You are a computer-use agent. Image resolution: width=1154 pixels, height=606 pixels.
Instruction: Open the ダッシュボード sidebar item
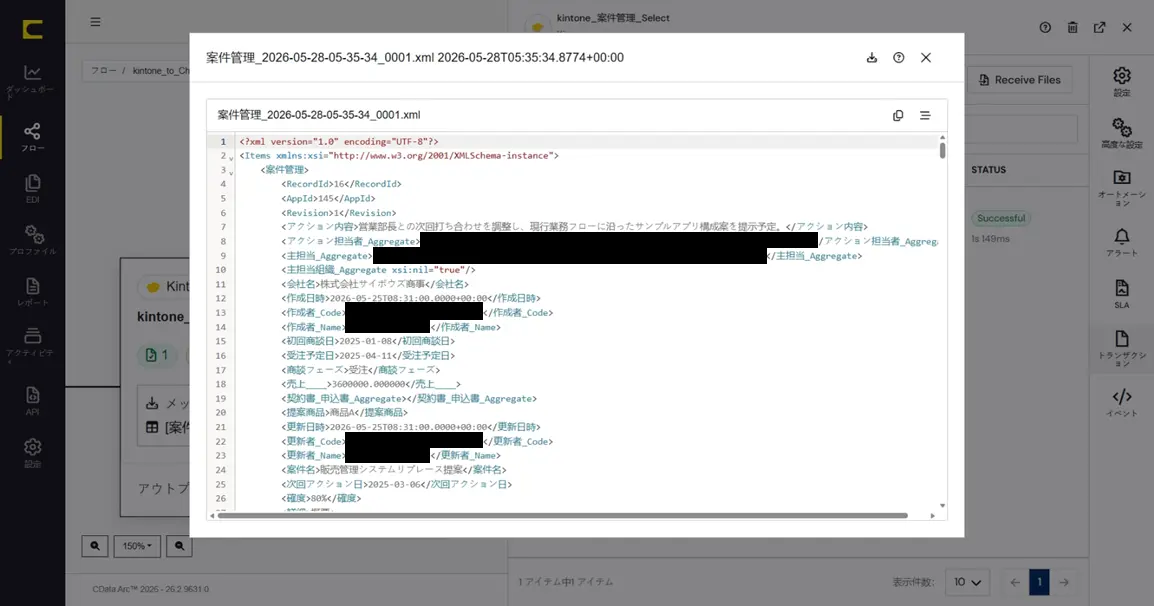point(32,81)
